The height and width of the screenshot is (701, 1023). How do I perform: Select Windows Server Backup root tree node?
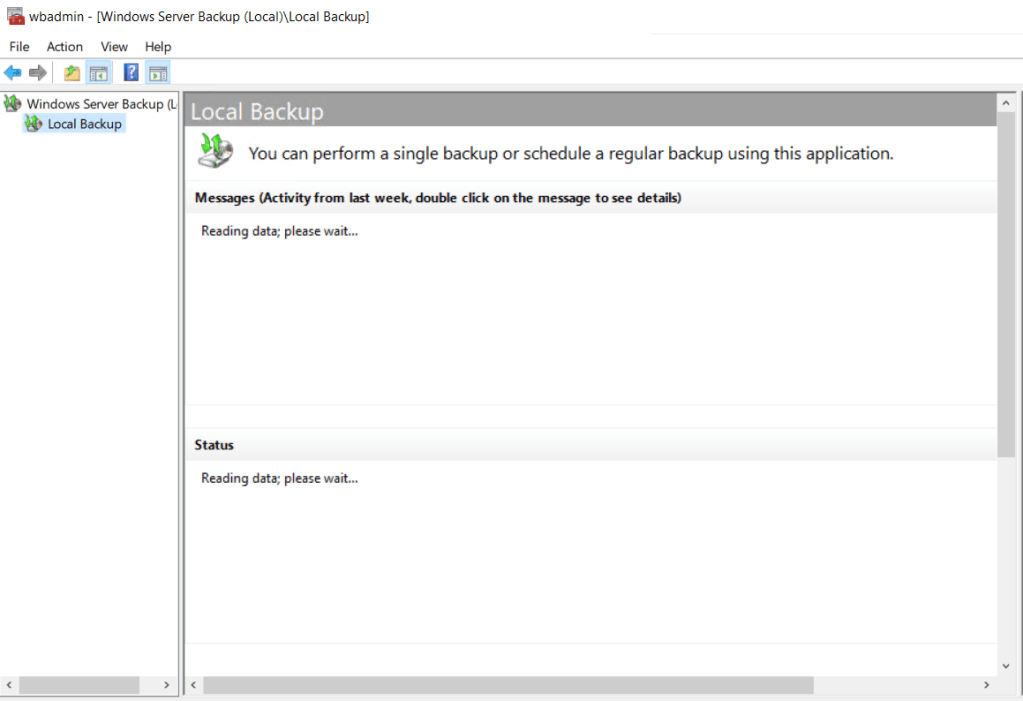tap(100, 104)
